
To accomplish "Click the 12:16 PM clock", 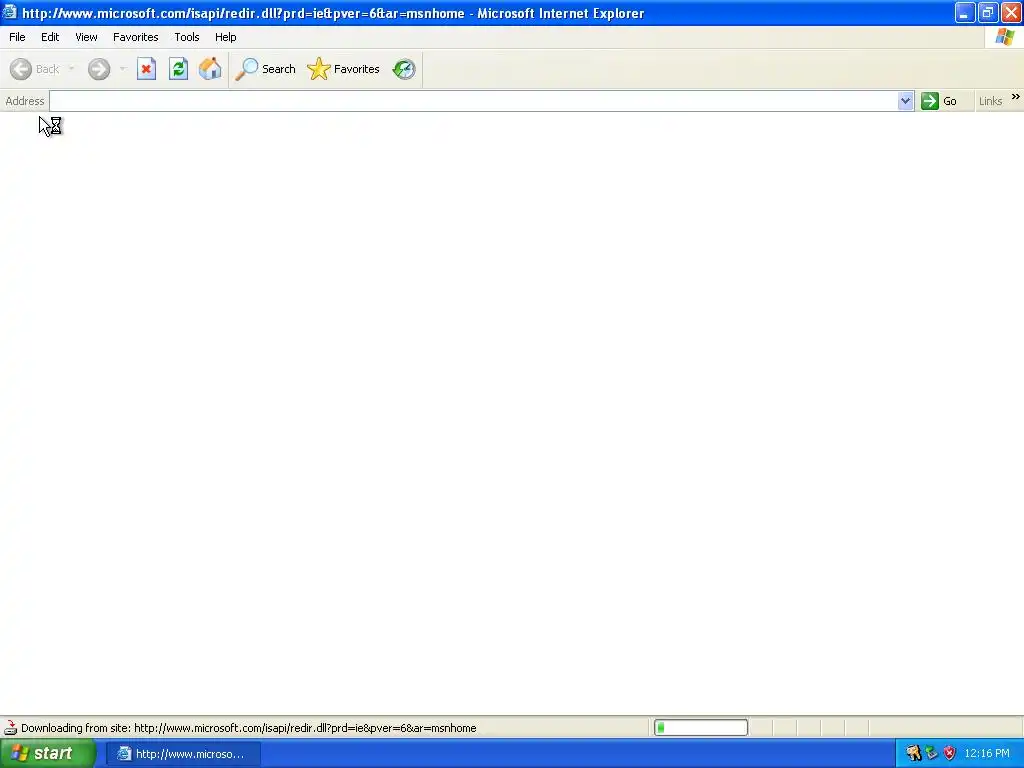I will click(987, 754).
